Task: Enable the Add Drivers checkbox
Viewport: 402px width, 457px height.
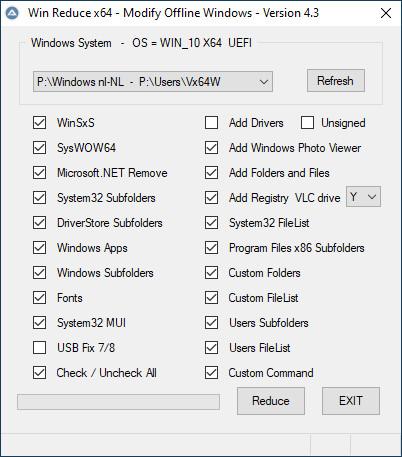Action: tap(212, 123)
